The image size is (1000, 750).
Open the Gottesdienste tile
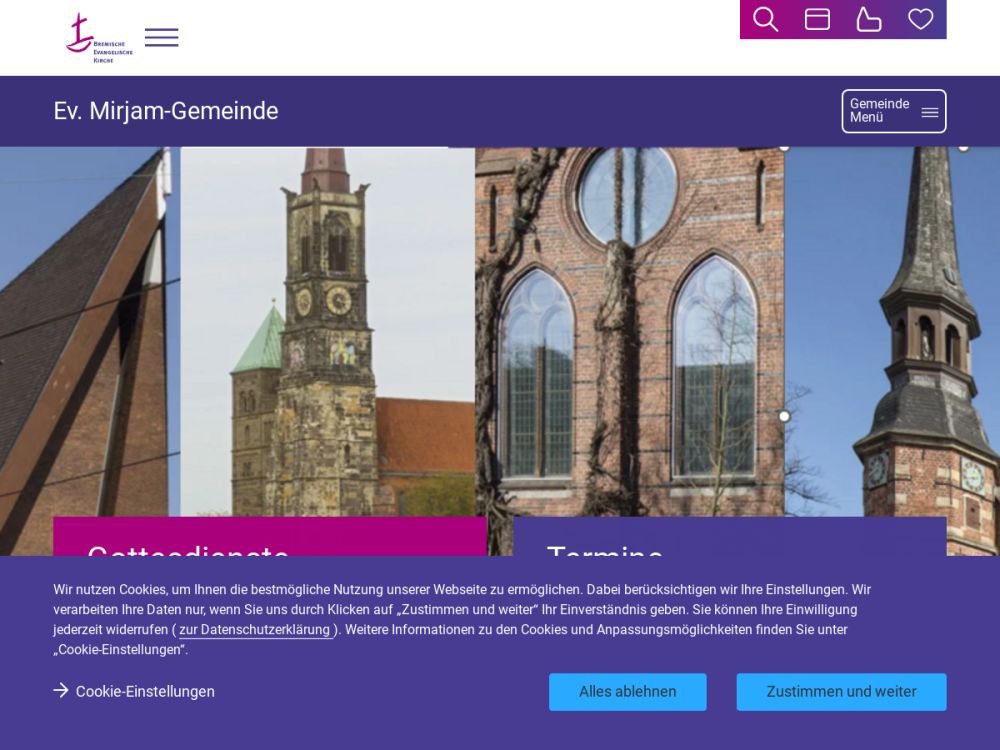(x=270, y=537)
